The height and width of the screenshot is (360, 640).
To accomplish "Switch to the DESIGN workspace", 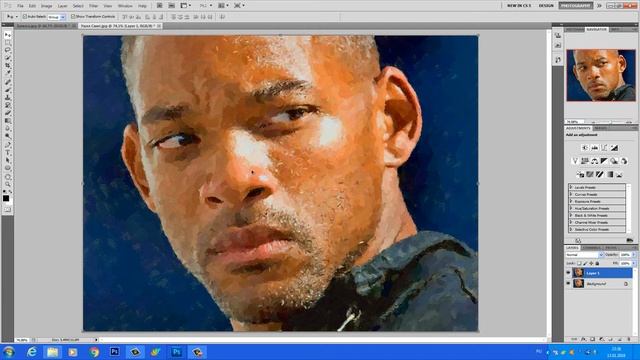I will 546,6.
